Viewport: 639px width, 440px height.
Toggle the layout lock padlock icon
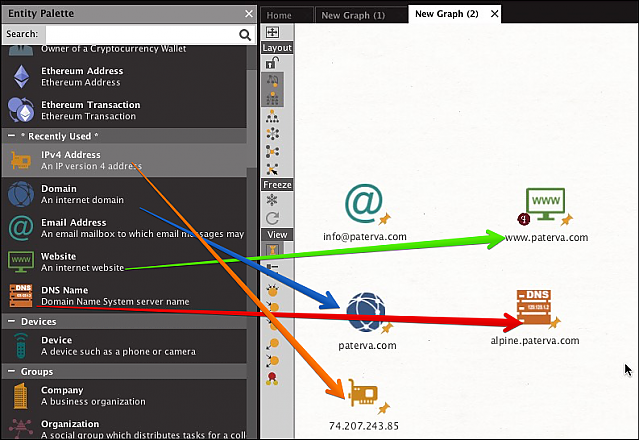pos(272,63)
